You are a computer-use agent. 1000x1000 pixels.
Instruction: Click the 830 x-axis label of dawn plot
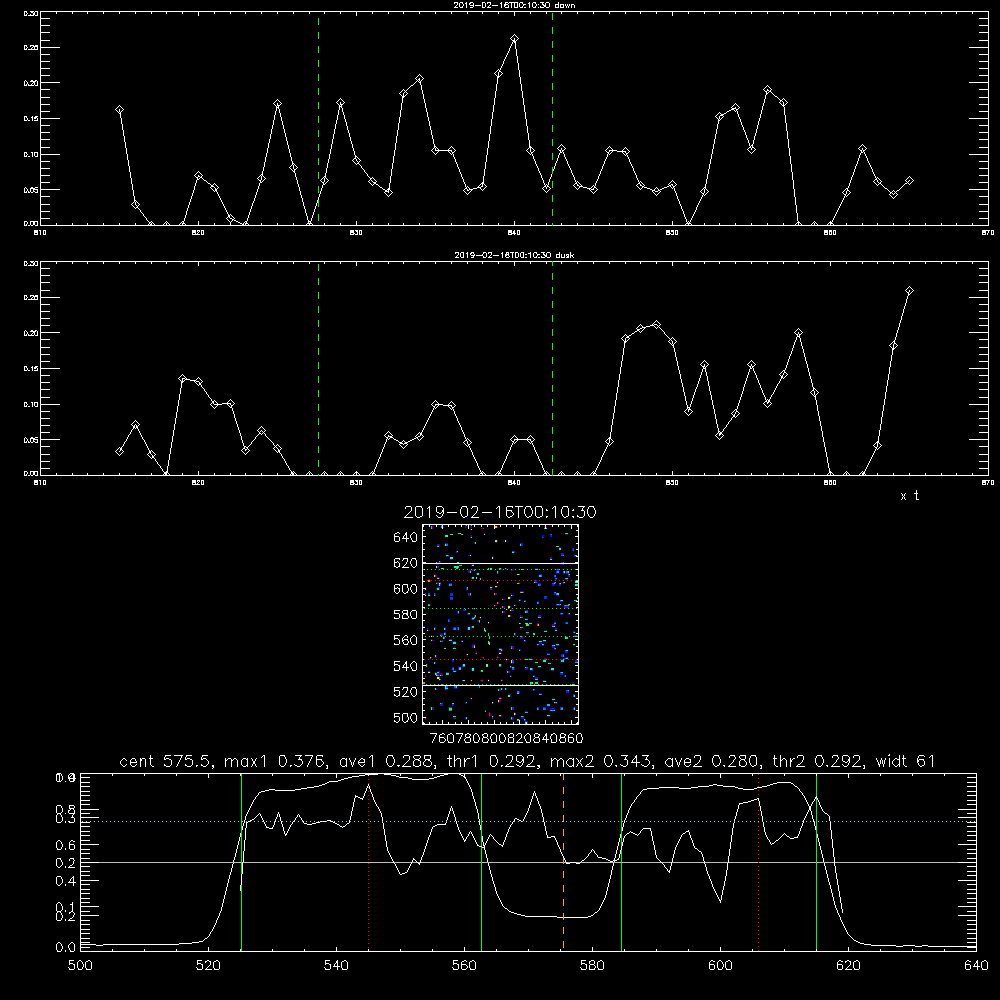[356, 233]
